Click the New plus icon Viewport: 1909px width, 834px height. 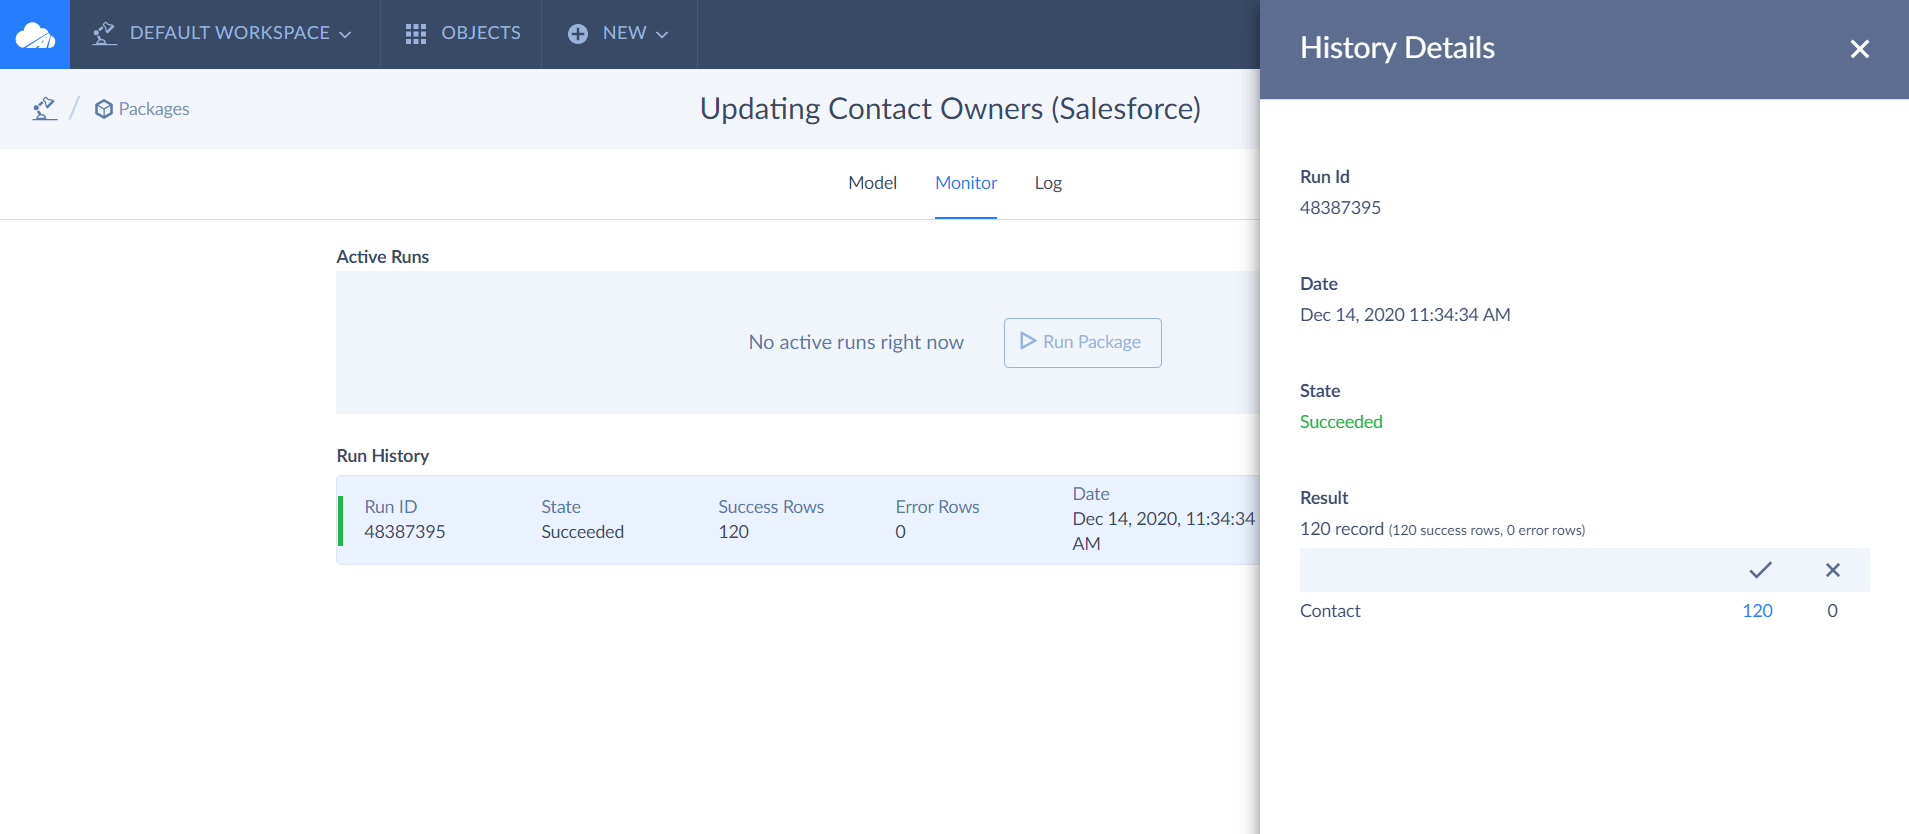pyautogui.click(x=578, y=34)
